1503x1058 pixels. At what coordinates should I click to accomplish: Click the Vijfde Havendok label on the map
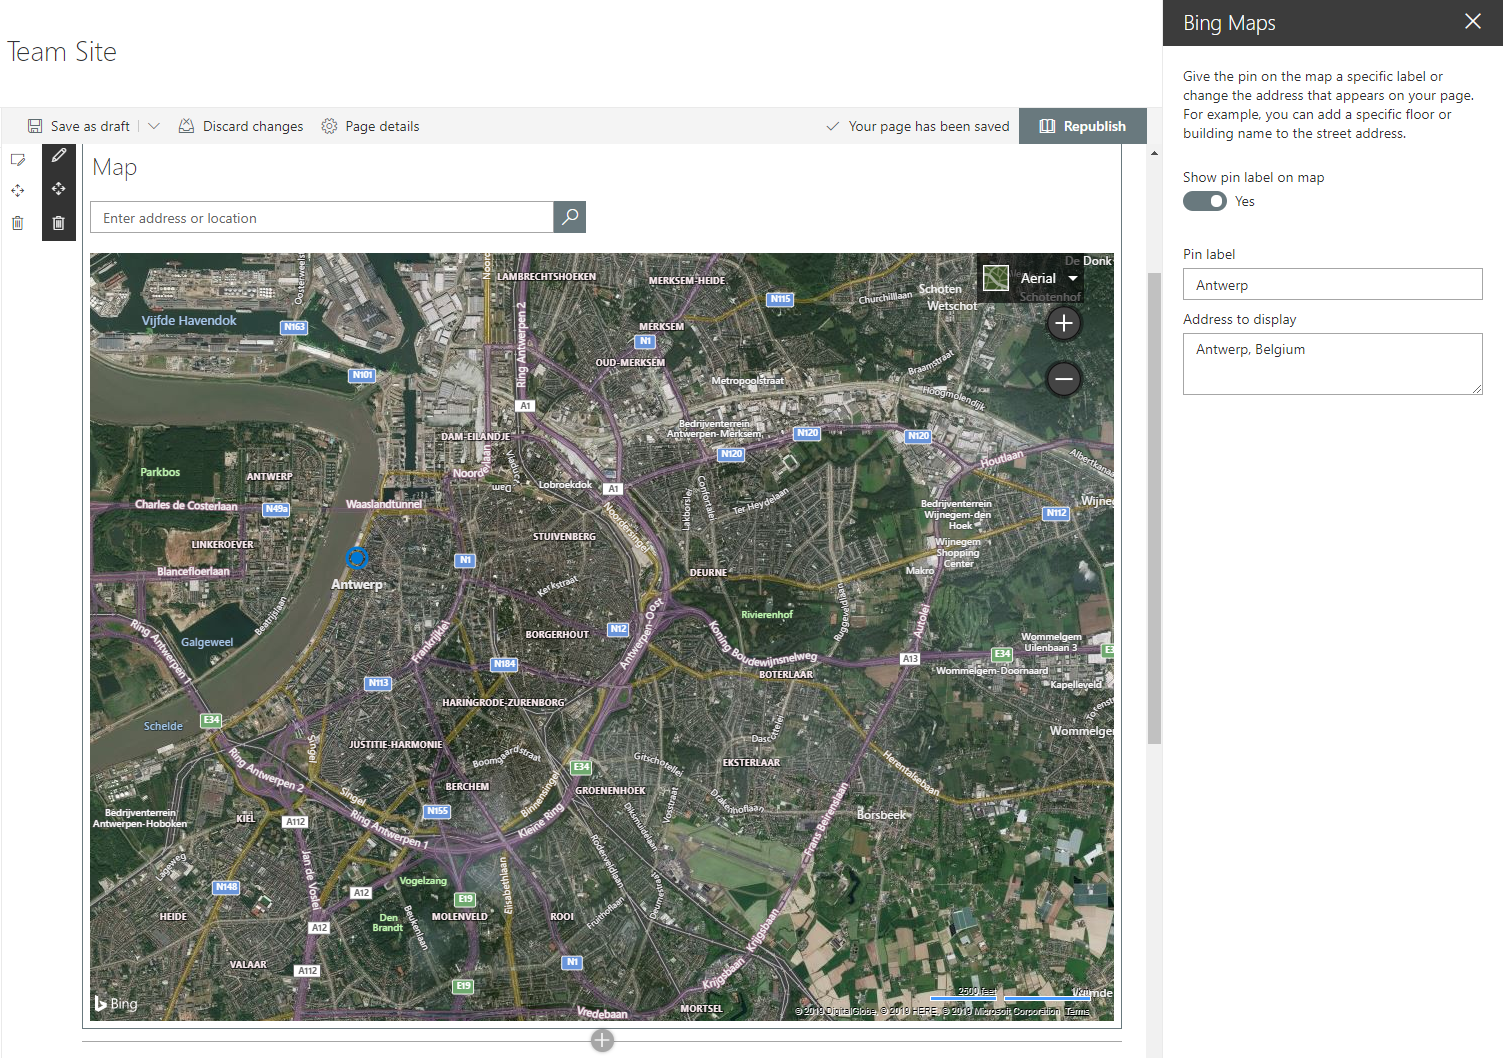[x=189, y=320]
